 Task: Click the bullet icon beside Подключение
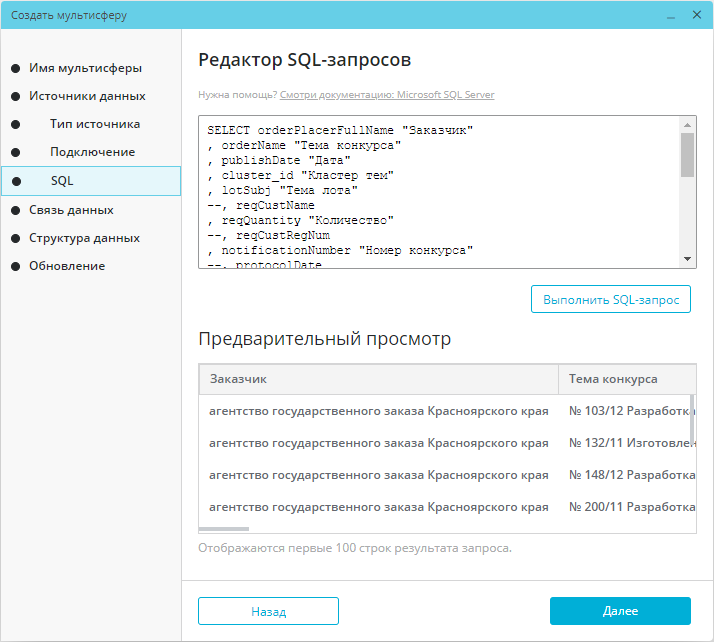(x=15, y=153)
